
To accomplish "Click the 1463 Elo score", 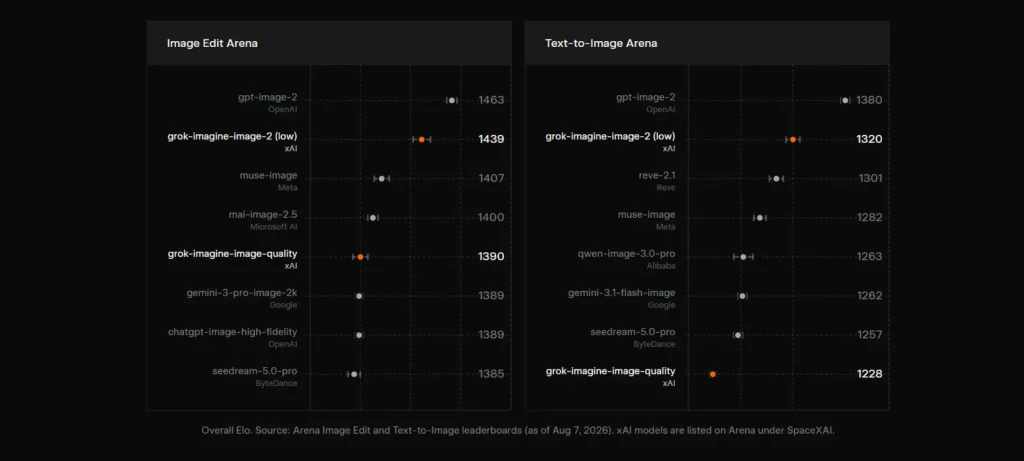I will click(x=491, y=100).
